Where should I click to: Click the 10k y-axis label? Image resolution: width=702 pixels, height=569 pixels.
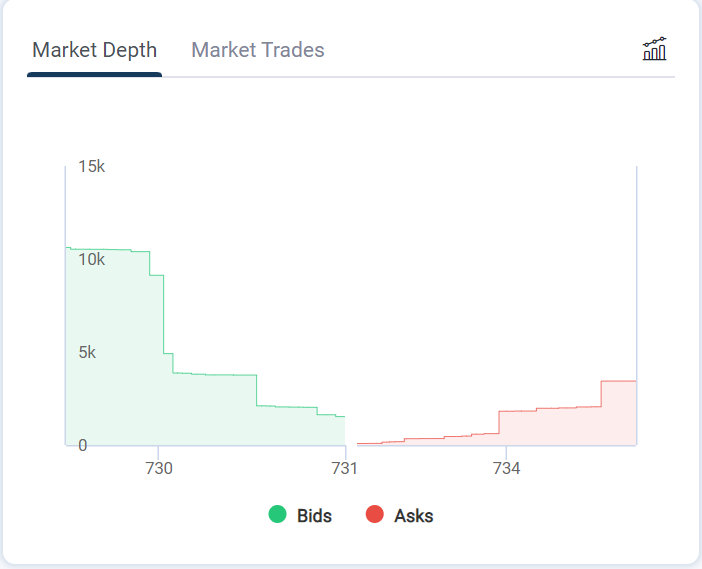[x=92, y=259]
